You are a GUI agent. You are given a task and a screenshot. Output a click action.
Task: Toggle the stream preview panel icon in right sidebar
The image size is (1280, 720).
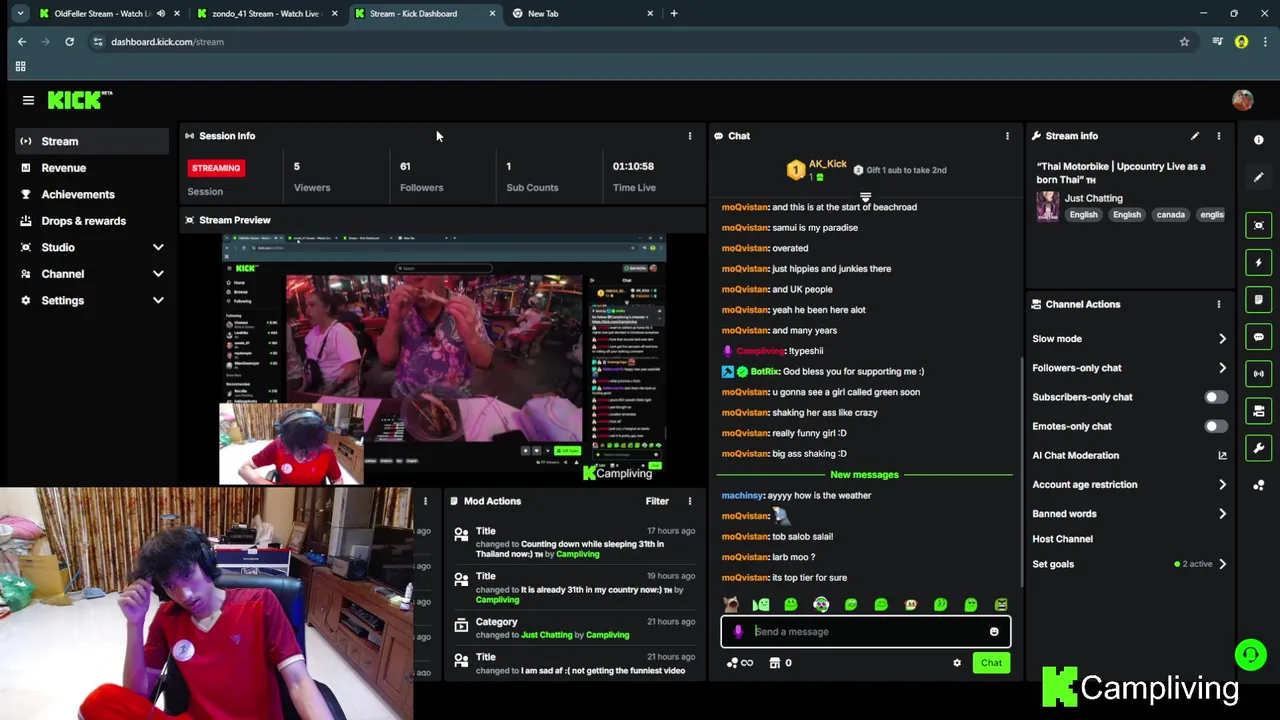click(1258, 225)
